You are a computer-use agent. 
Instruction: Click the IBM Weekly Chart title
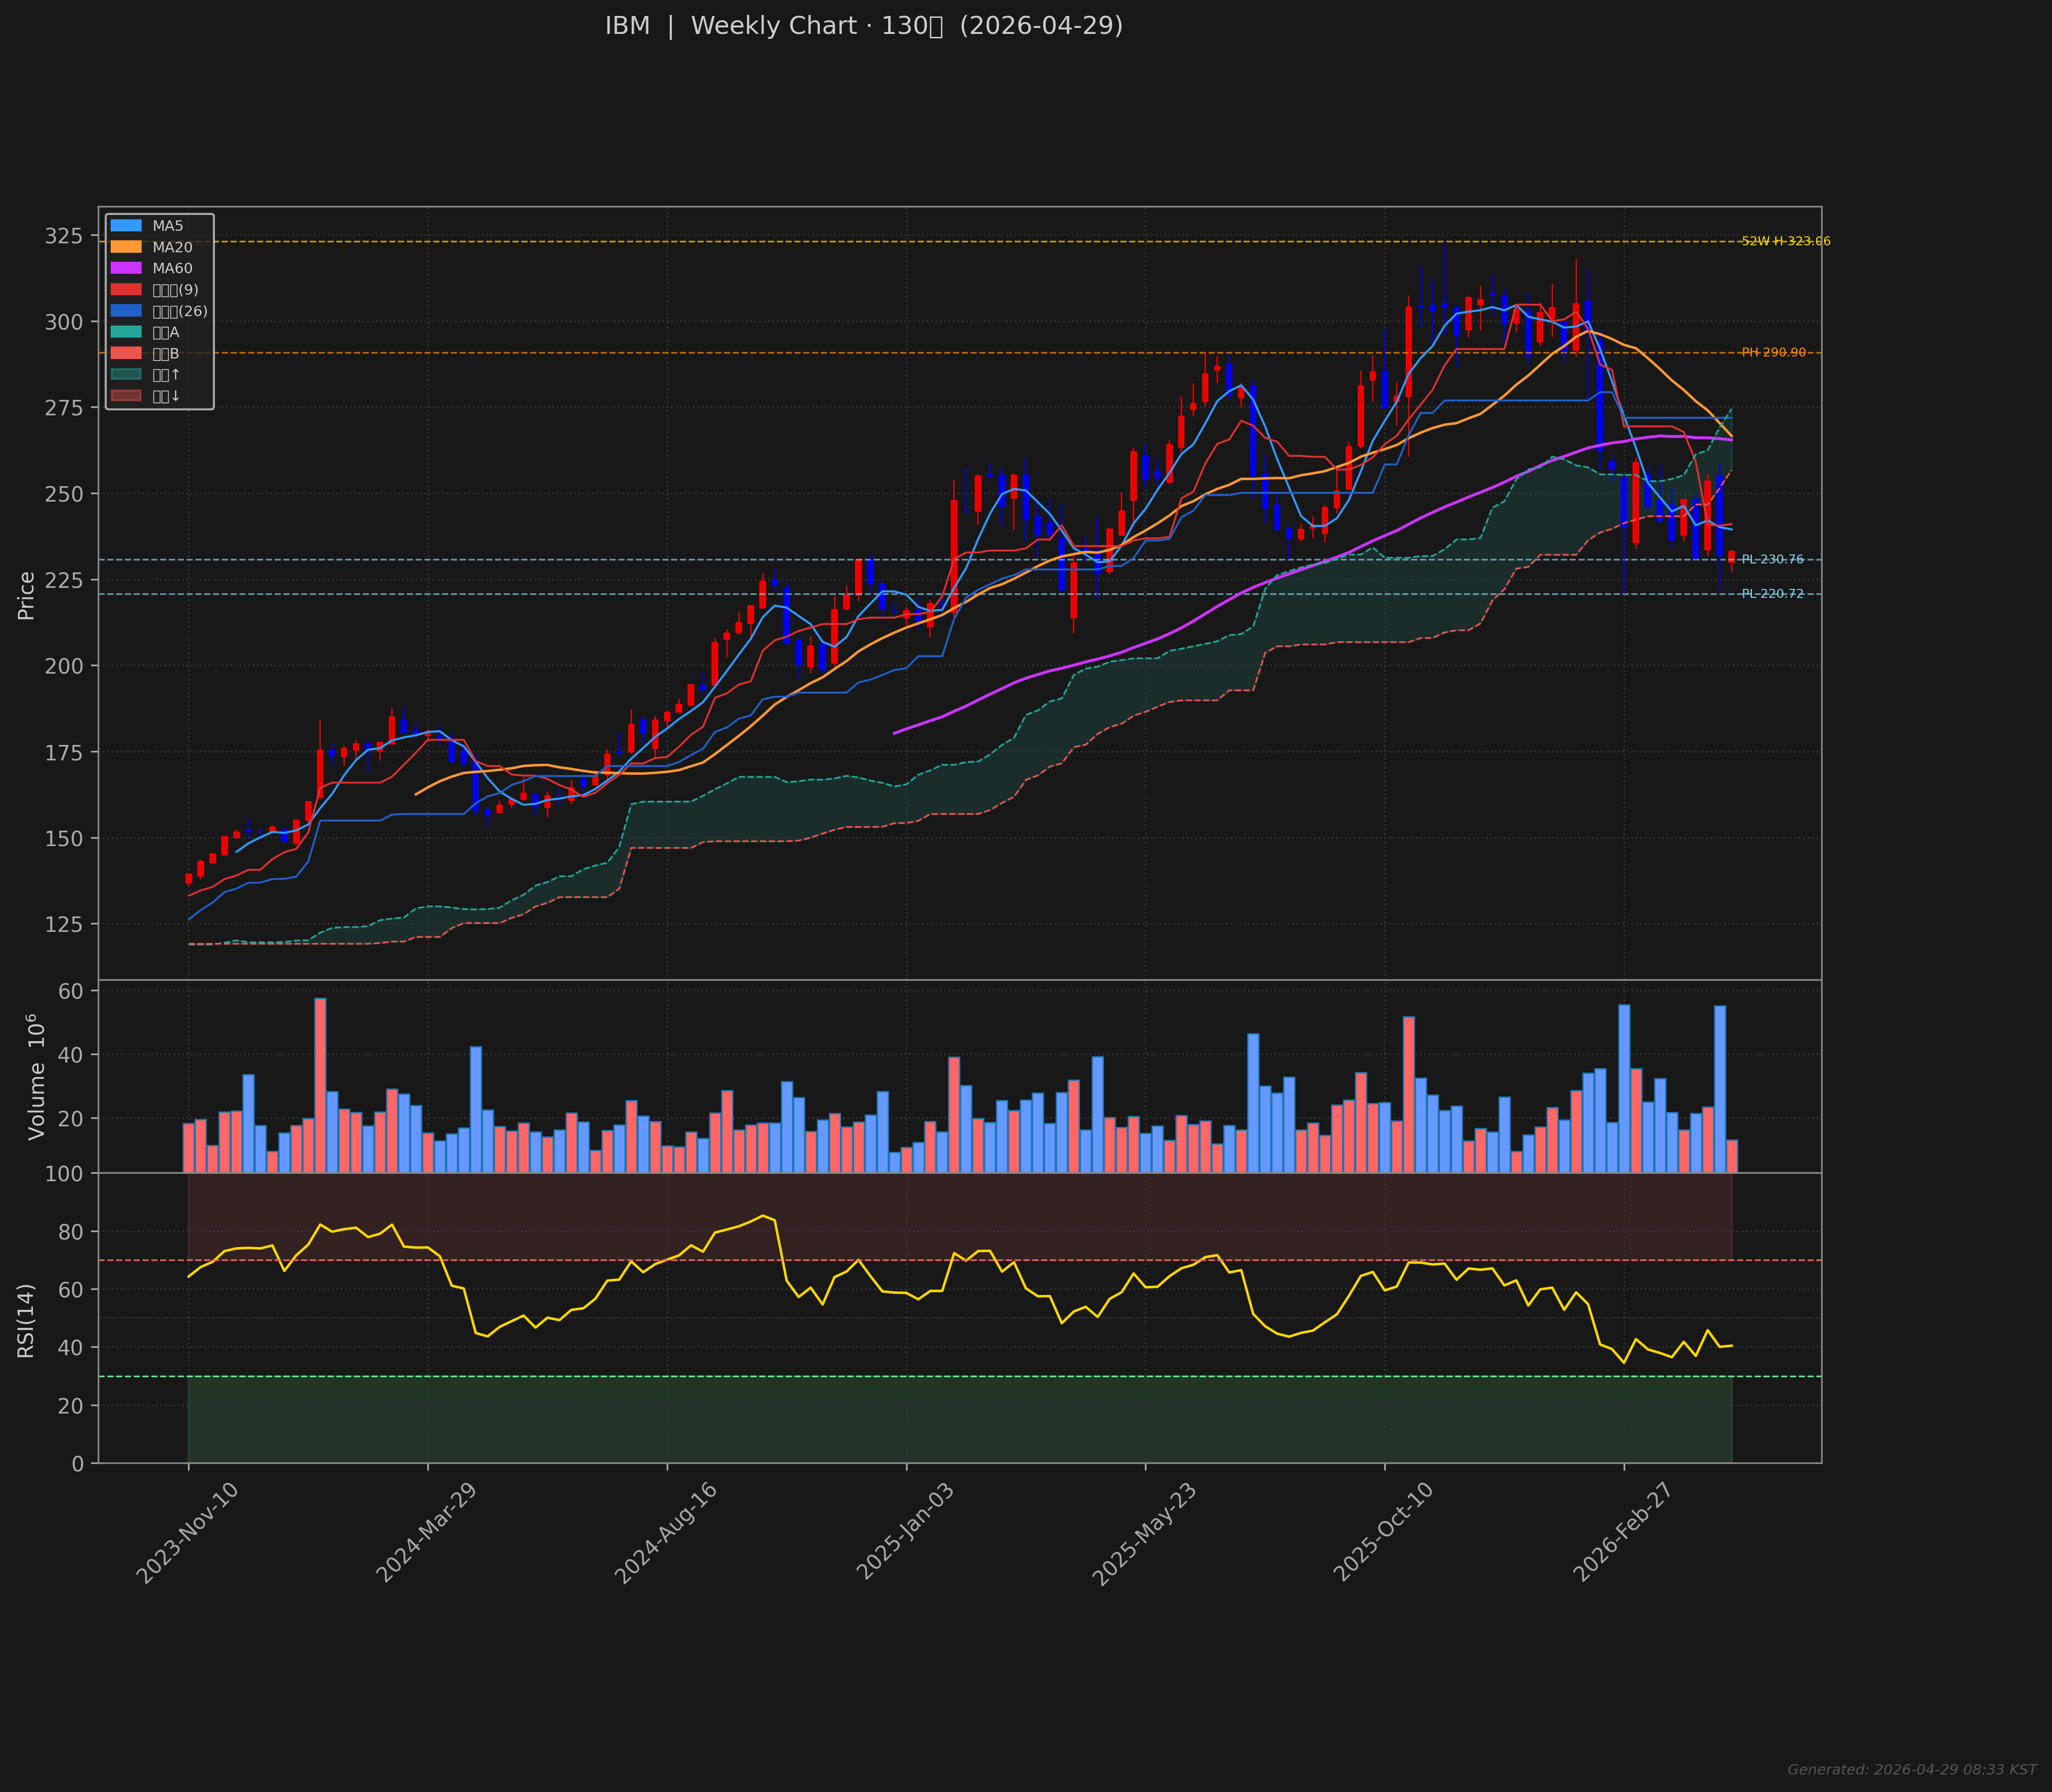[863, 26]
